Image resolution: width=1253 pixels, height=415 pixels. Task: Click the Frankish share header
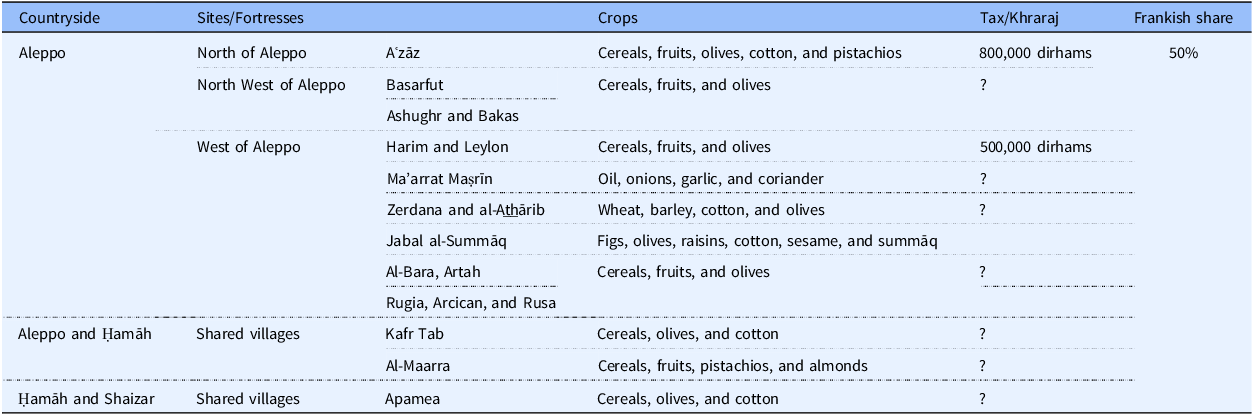tap(1183, 18)
